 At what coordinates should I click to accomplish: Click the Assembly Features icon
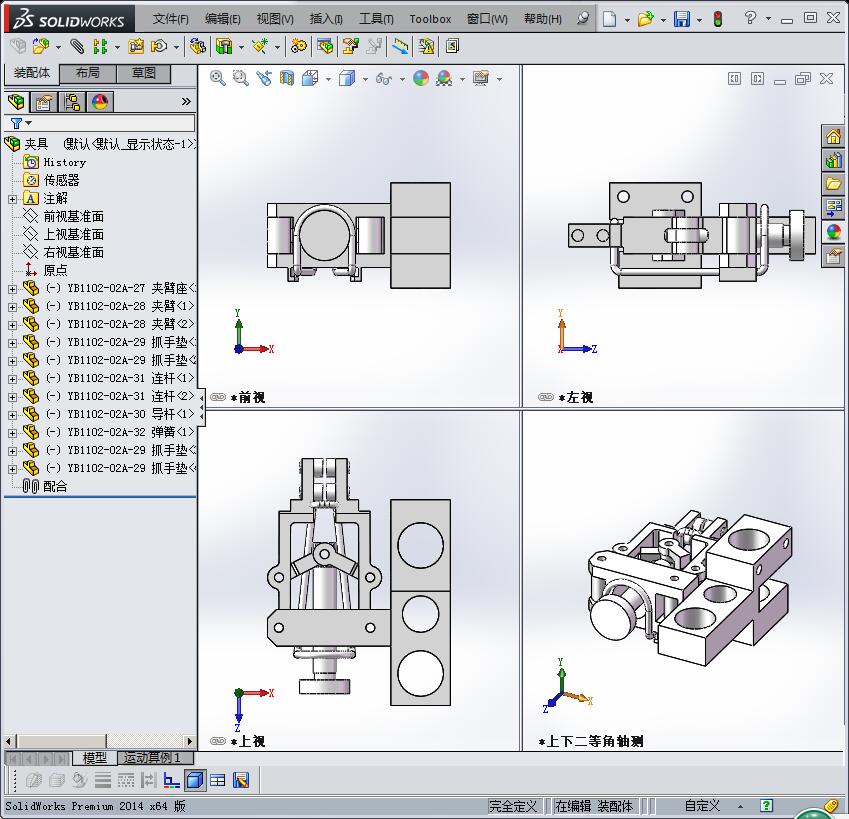click(224, 47)
